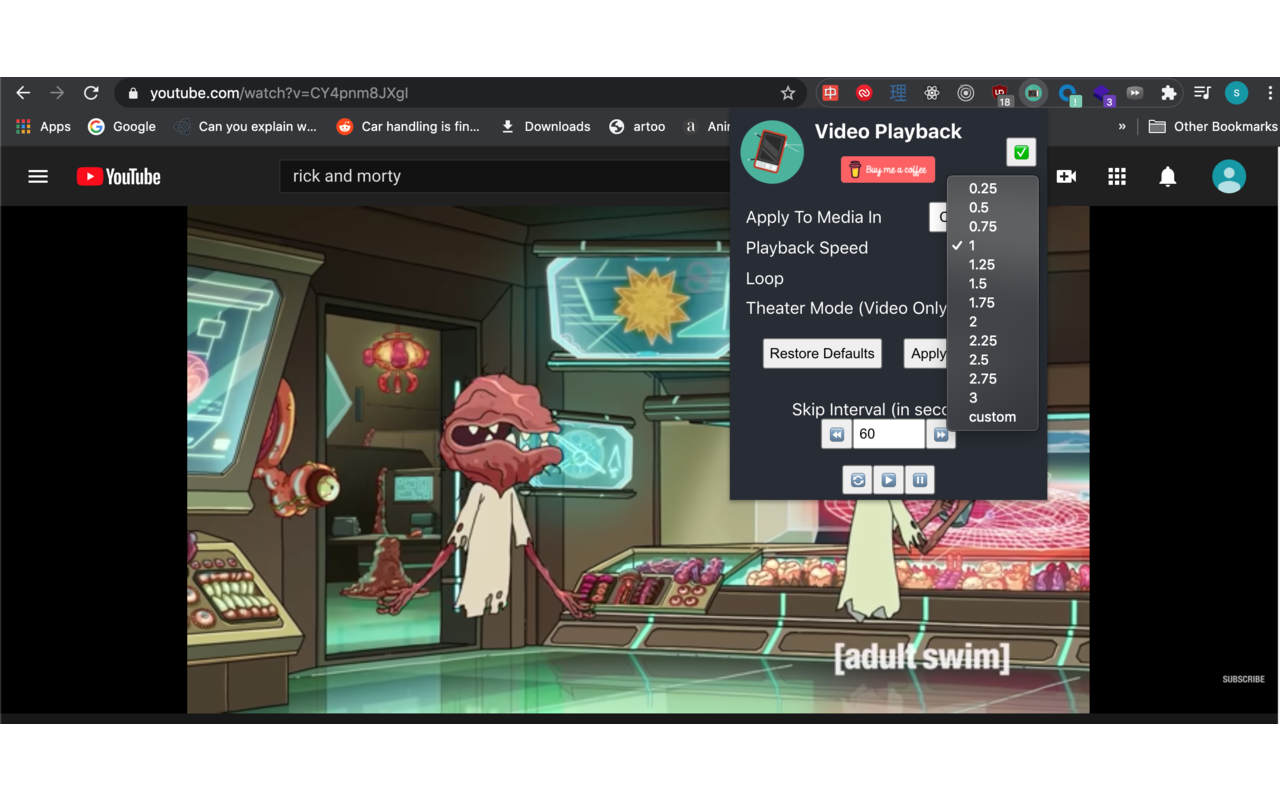Click the address bar URL
1280x800 pixels.
click(279, 93)
